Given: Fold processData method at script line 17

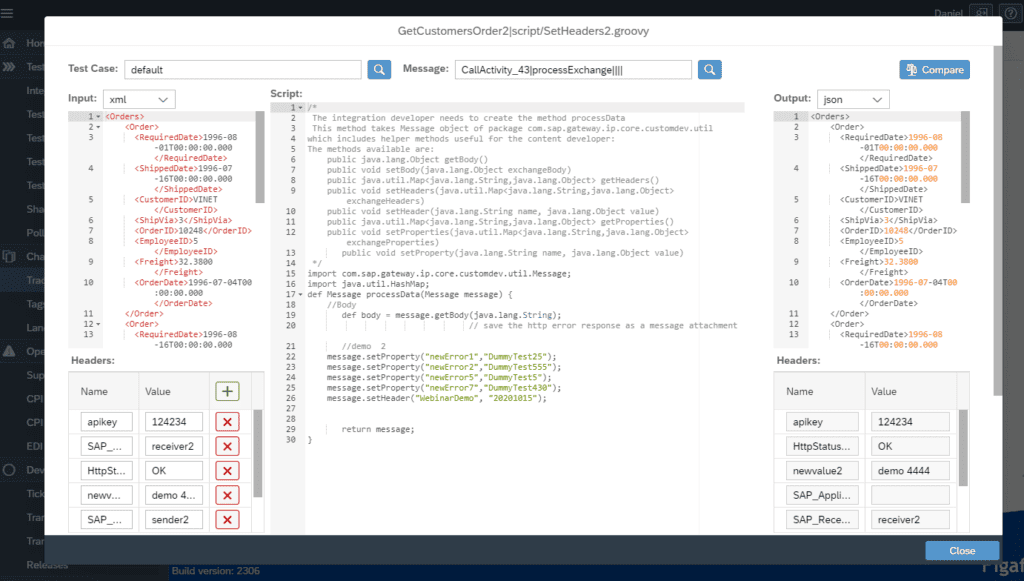Looking at the screenshot, I should pos(300,294).
